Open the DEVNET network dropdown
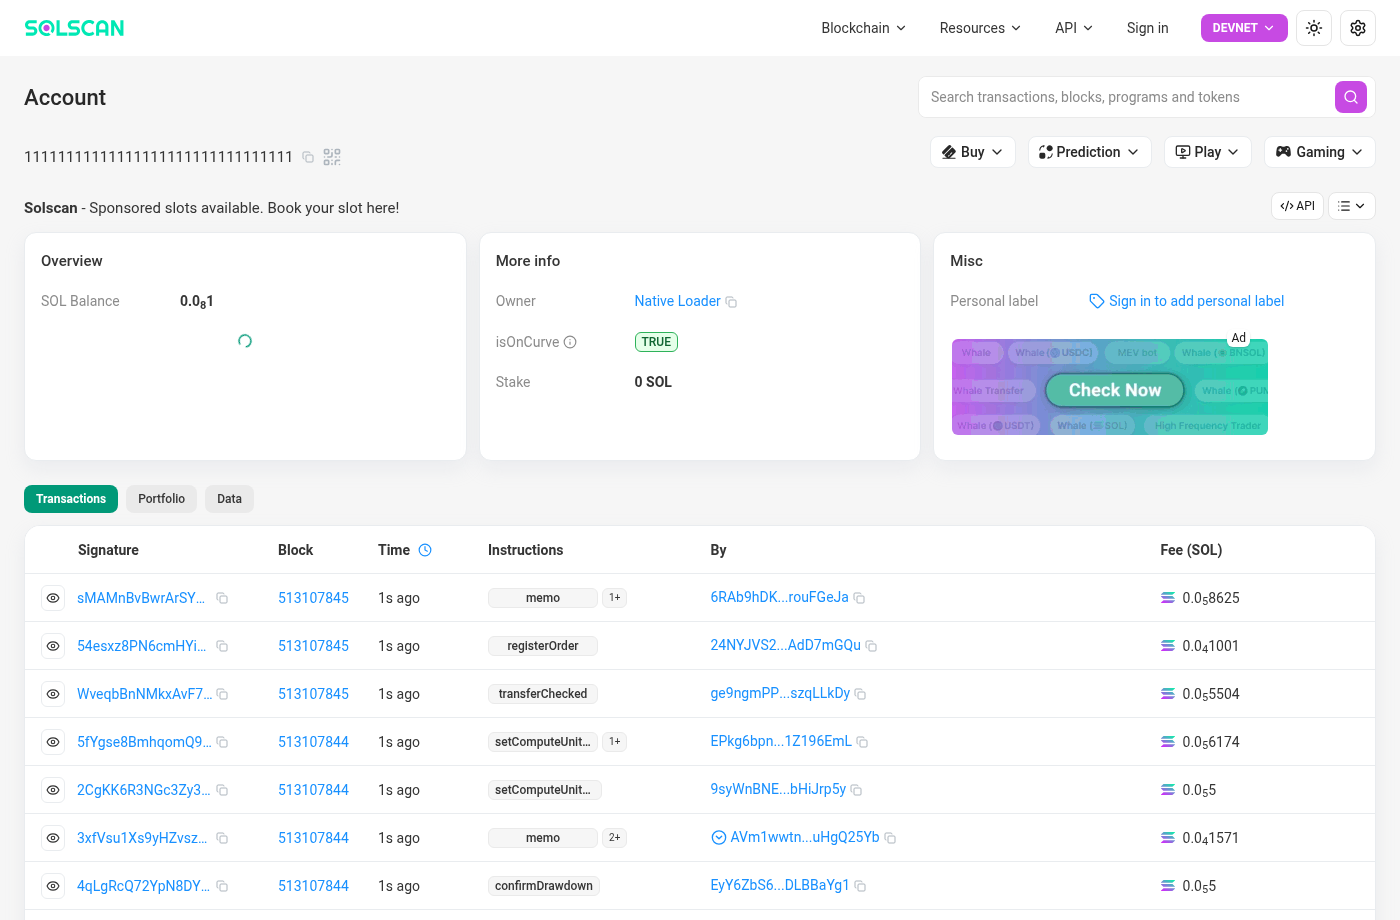The height and width of the screenshot is (920, 1400). pyautogui.click(x=1244, y=28)
